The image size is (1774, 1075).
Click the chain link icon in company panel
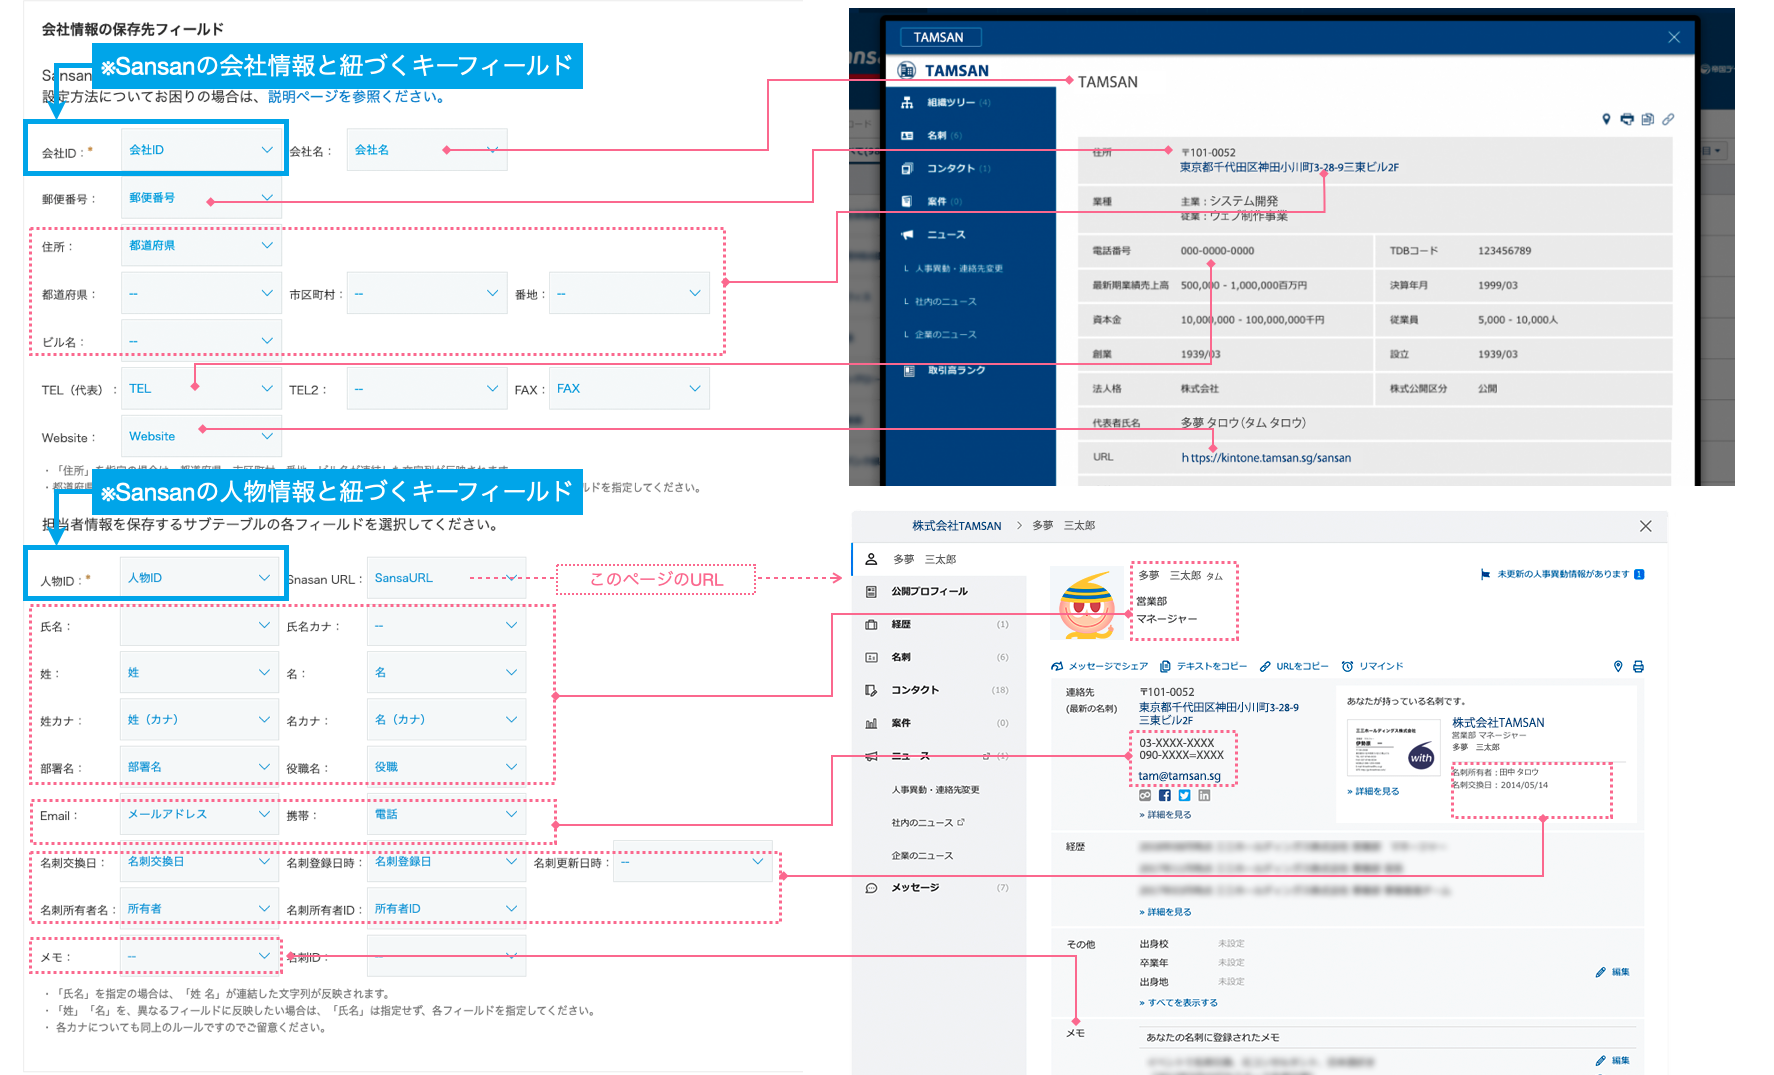[x=1668, y=119]
